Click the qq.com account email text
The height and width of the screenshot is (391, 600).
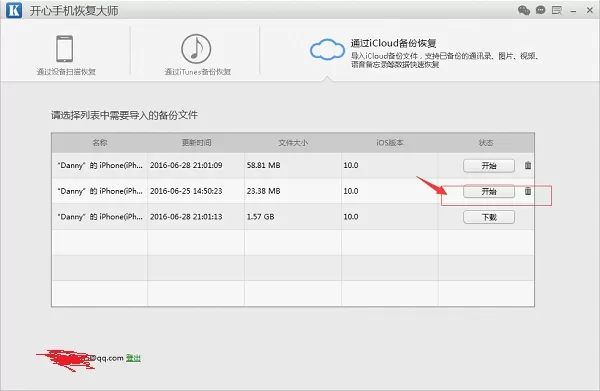106,358
